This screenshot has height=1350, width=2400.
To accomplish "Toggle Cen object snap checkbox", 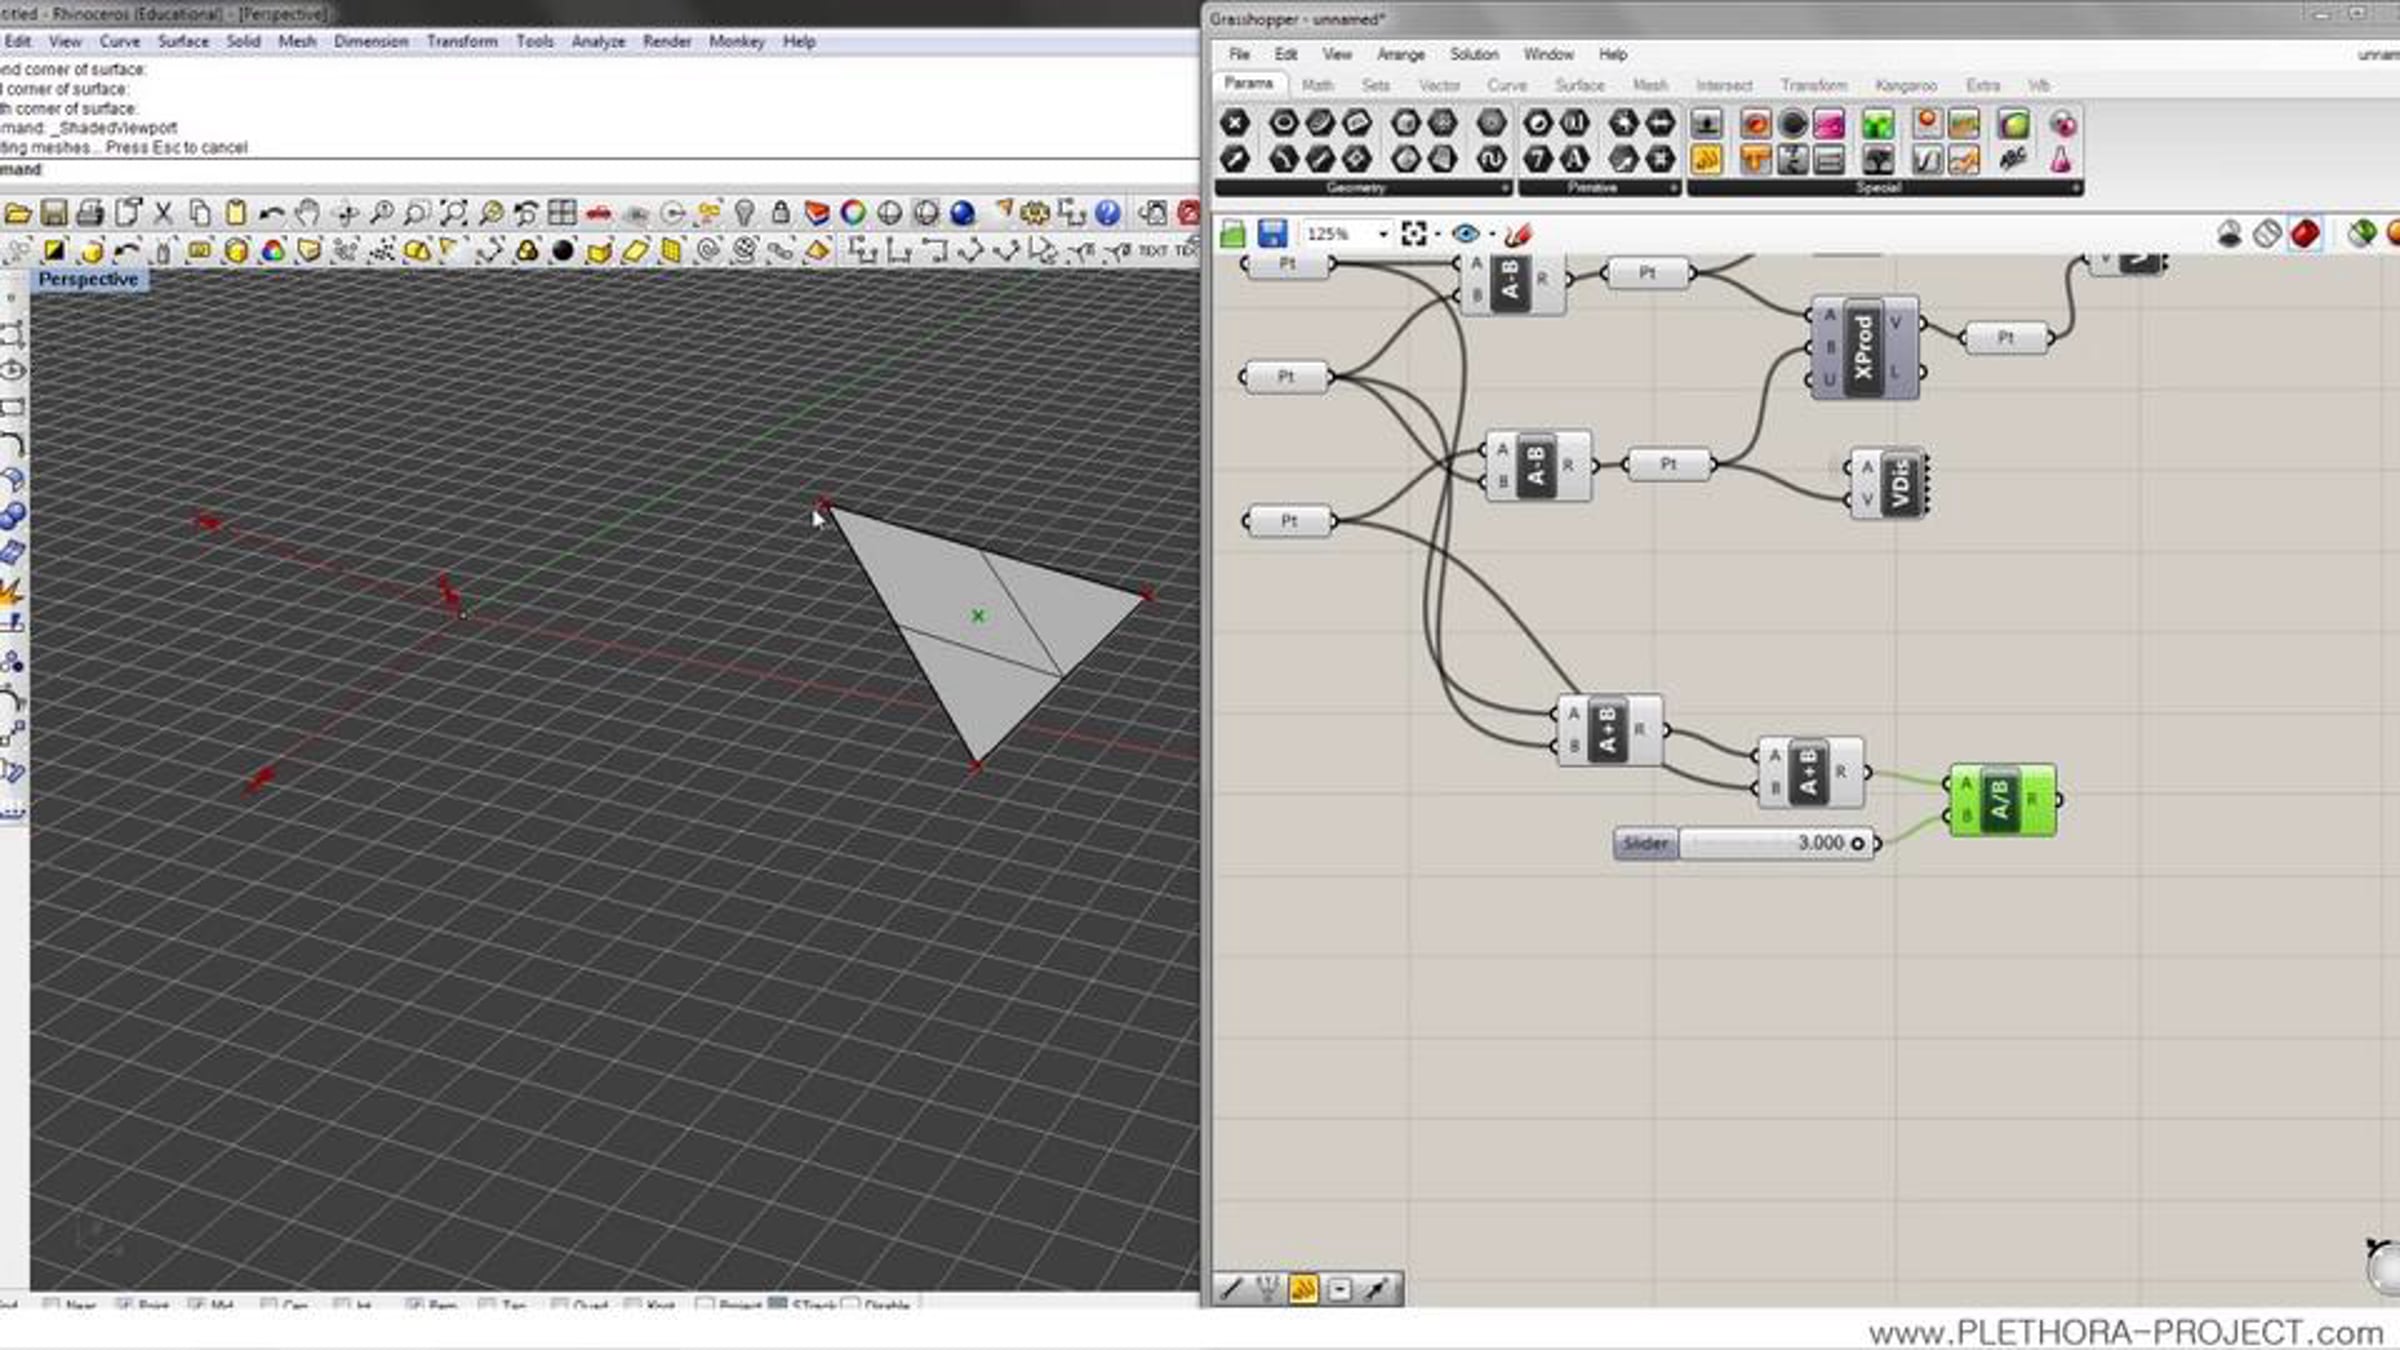I will (269, 1305).
